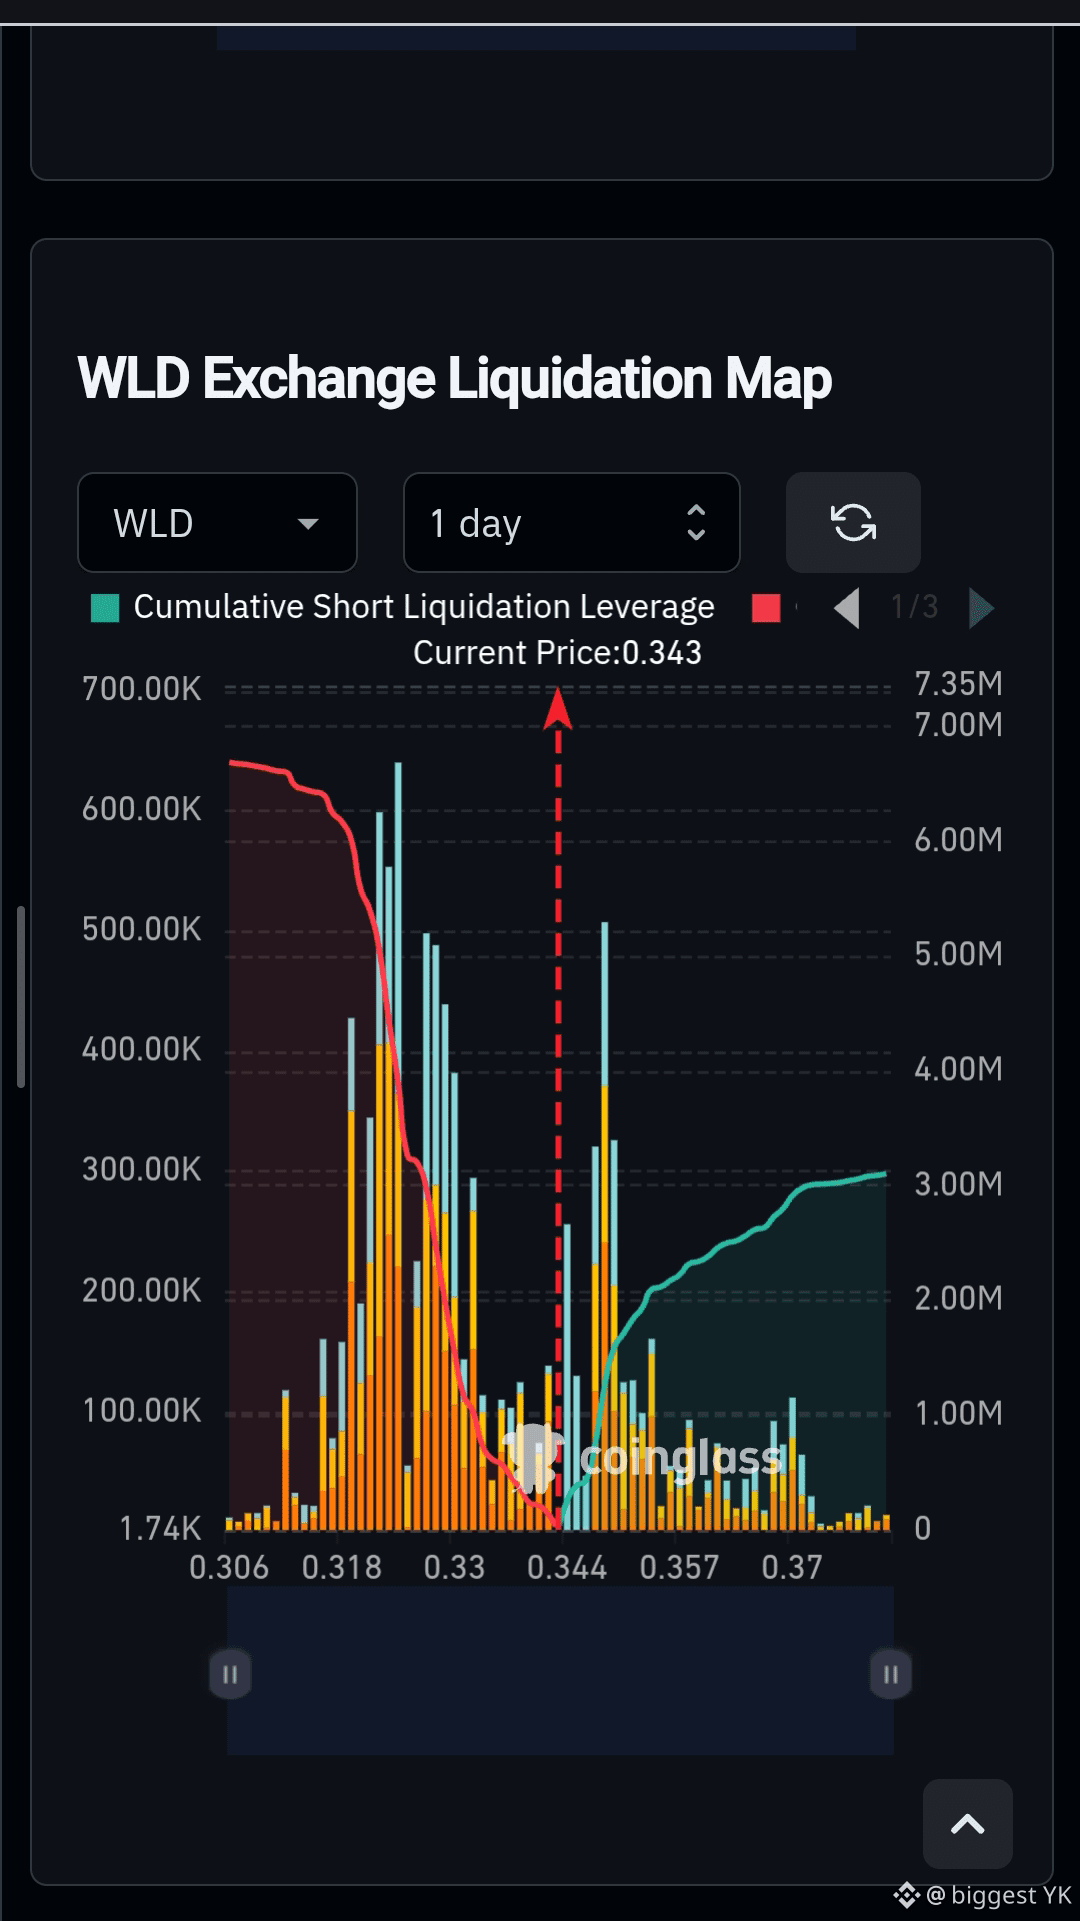The width and height of the screenshot is (1080, 1921).
Task: Go to next legend page arrow
Action: [981, 608]
